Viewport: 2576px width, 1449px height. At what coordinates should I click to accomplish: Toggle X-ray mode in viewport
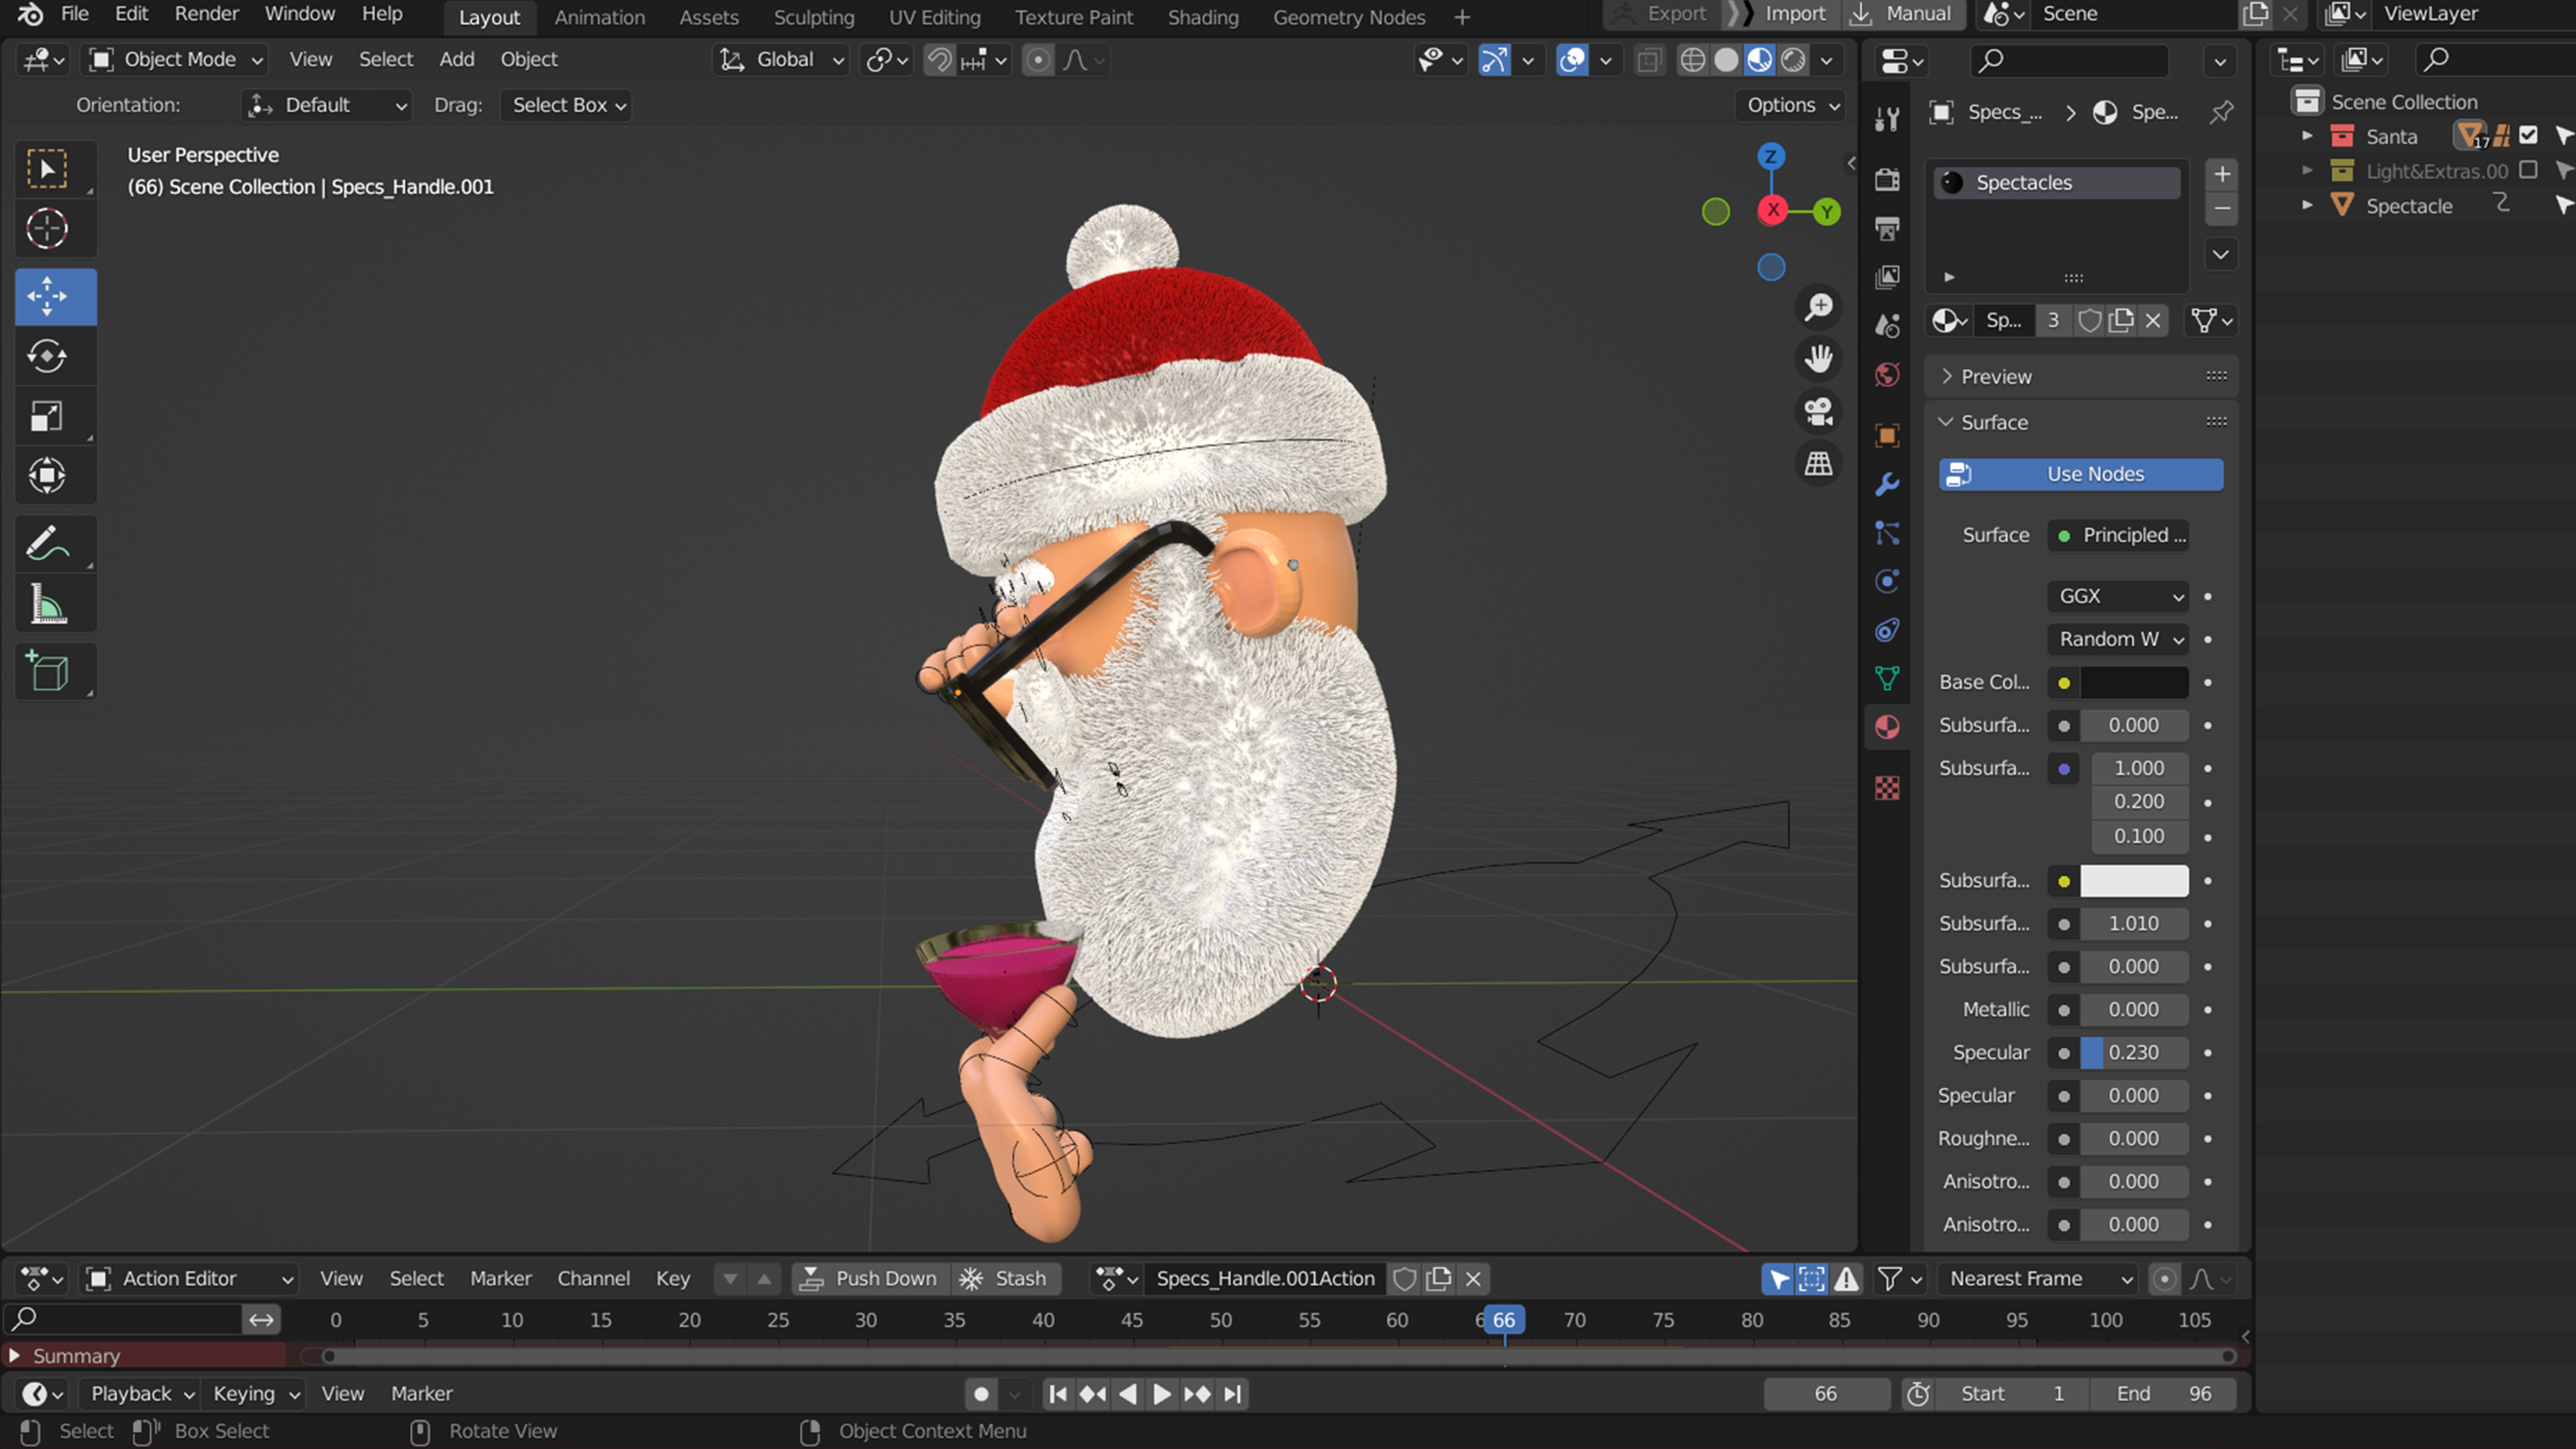(1648, 60)
